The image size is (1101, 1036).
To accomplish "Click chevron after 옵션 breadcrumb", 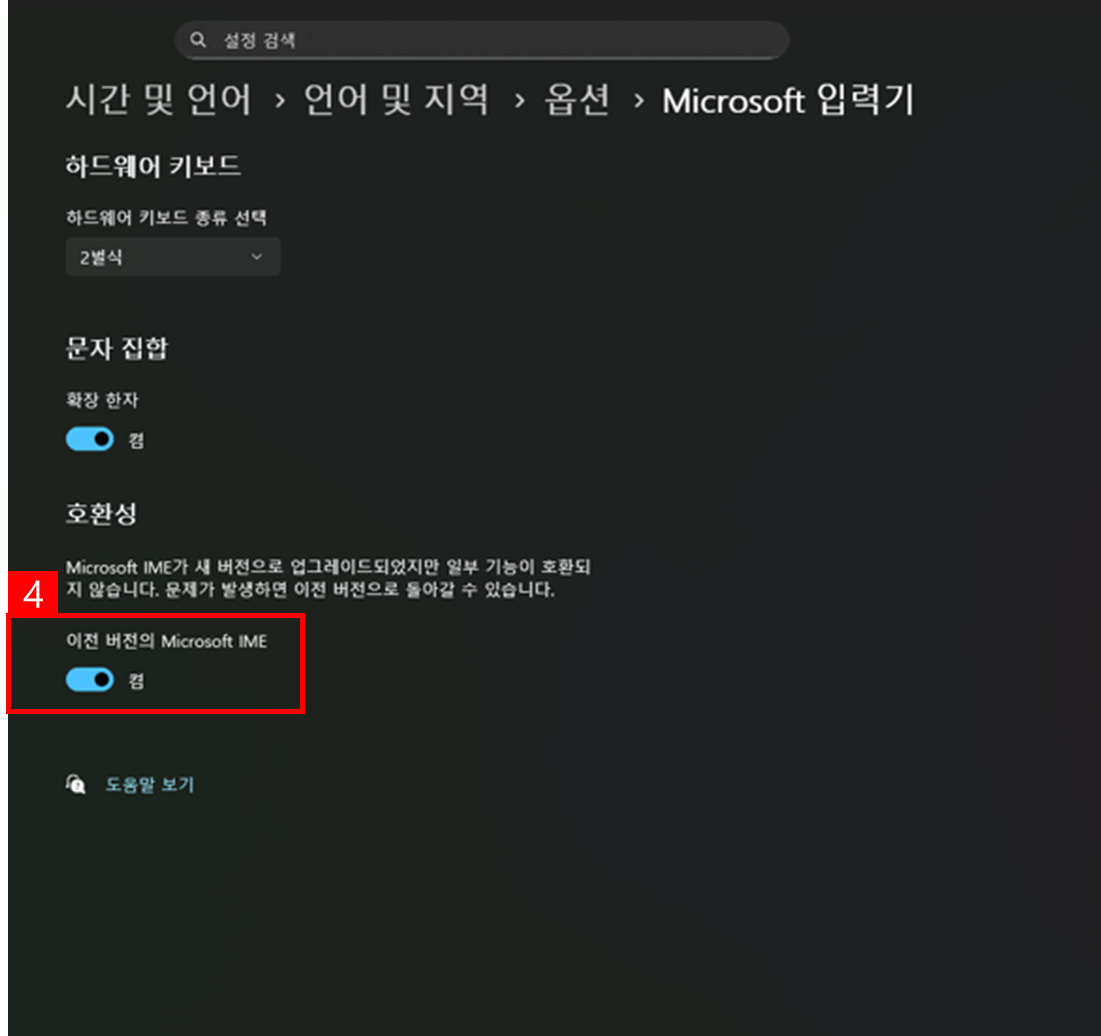I will [638, 101].
